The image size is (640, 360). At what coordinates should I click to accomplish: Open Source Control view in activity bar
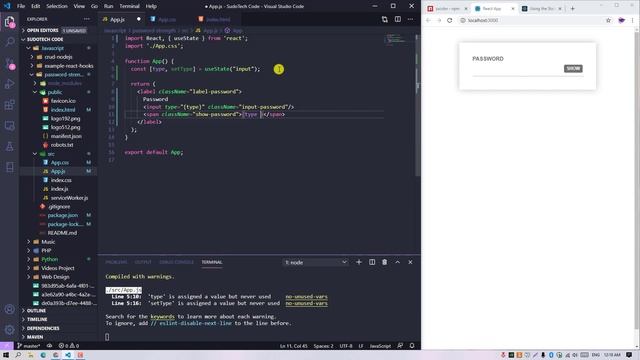(9, 63)
